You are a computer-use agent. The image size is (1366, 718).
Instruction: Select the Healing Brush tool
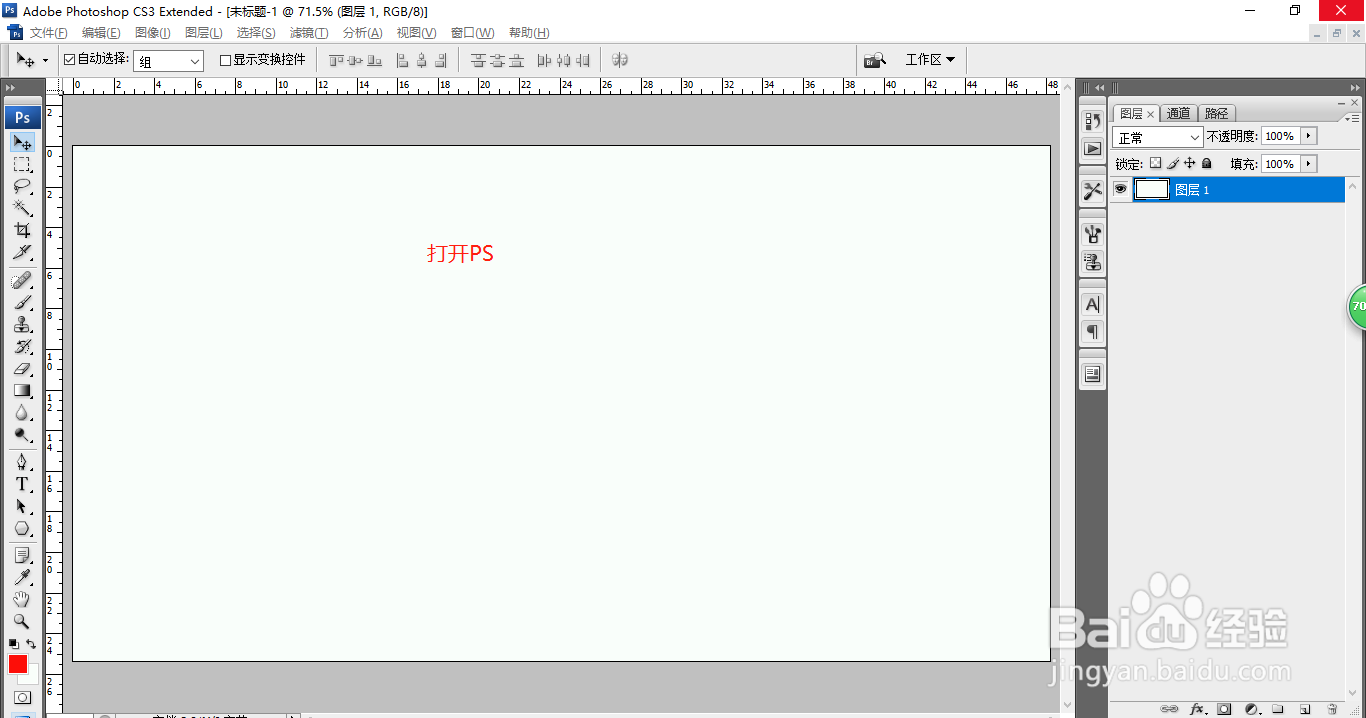point(22,280)
